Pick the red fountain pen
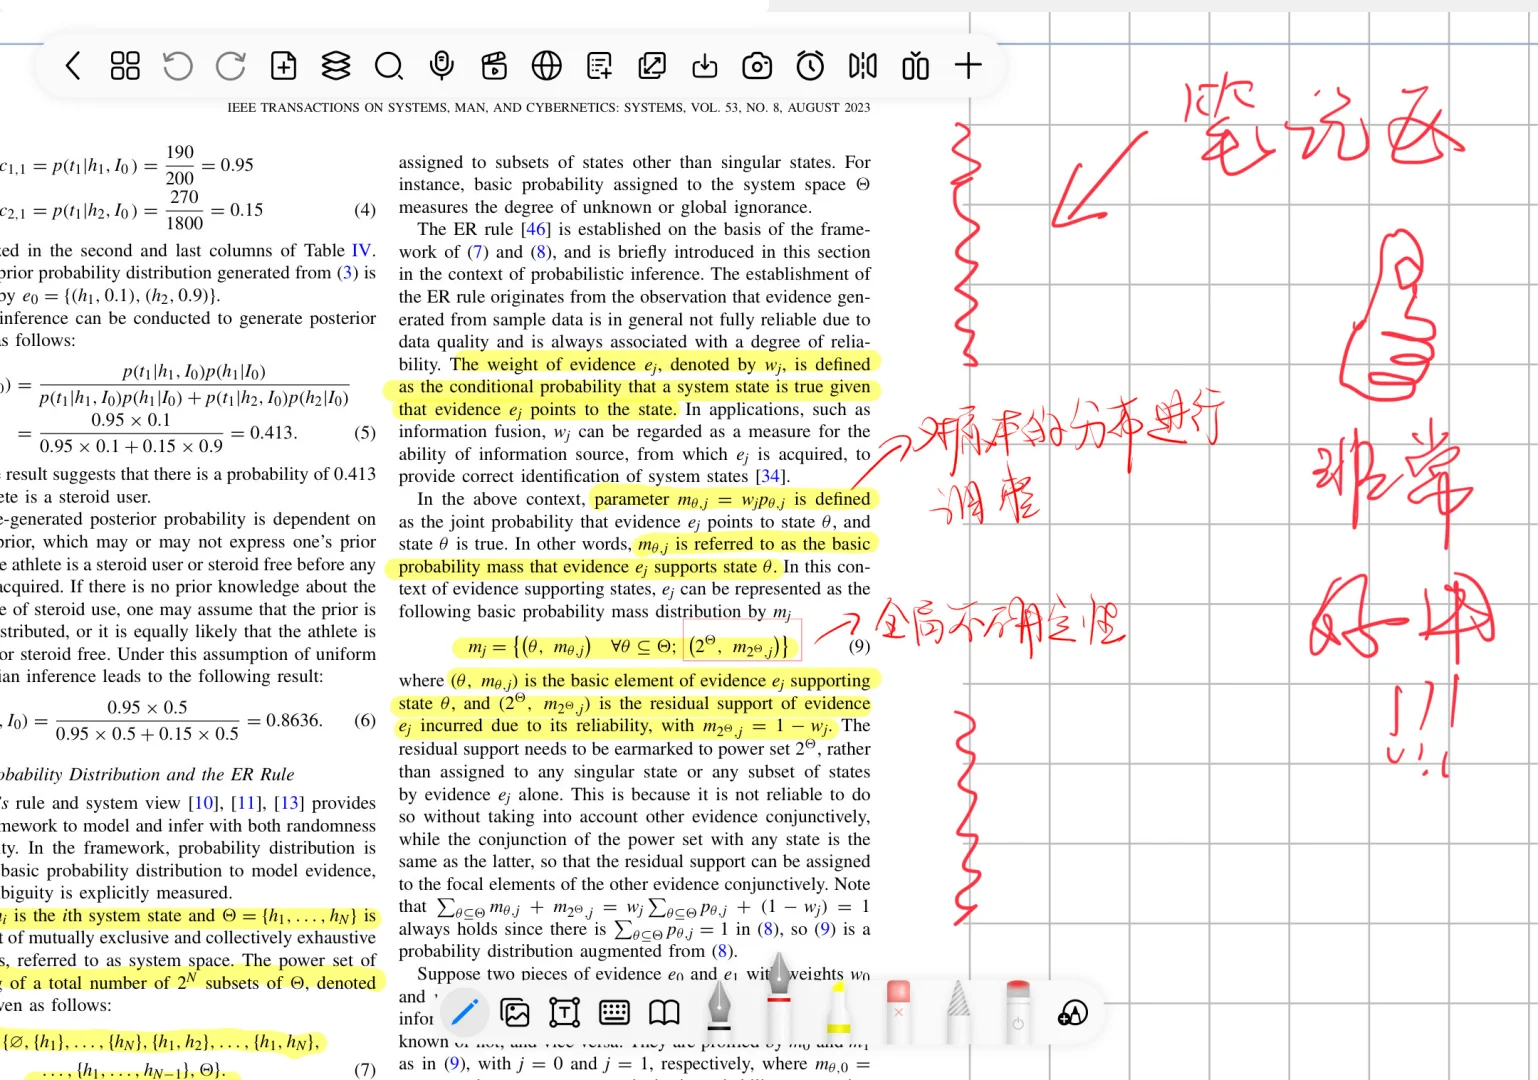1538x1080 pixels. pos(779,990)
